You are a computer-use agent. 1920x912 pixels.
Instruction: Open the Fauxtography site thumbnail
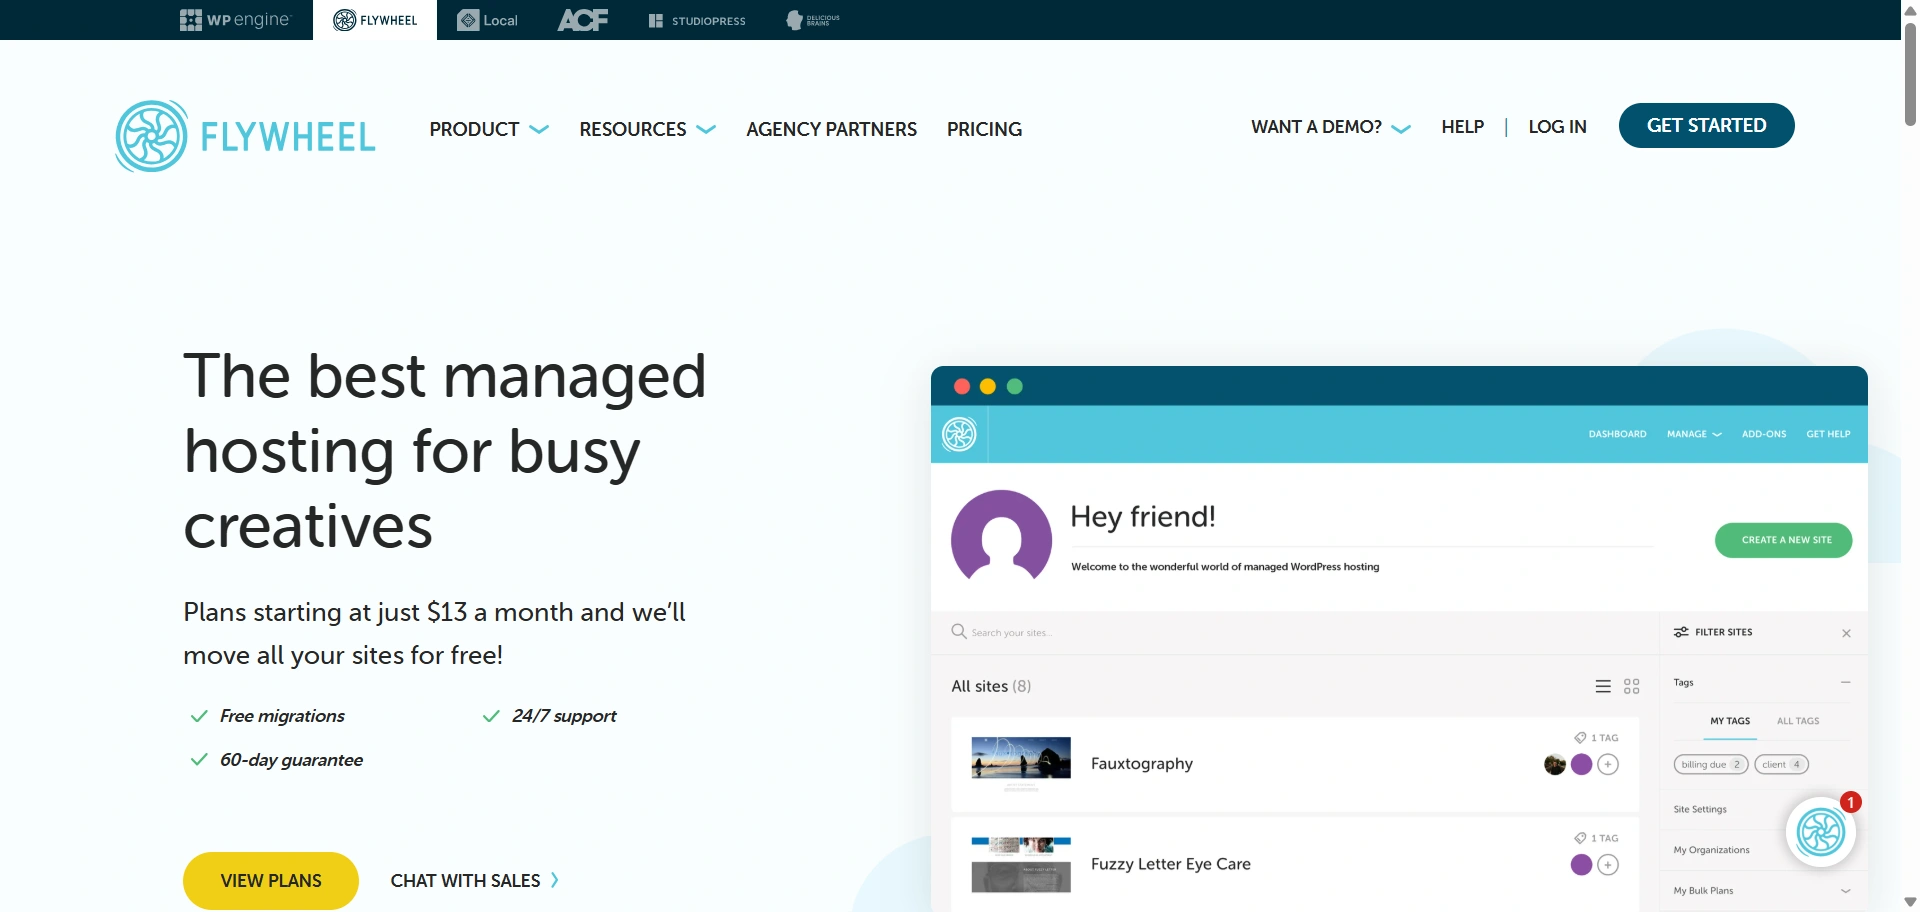tap(1021, 764)
